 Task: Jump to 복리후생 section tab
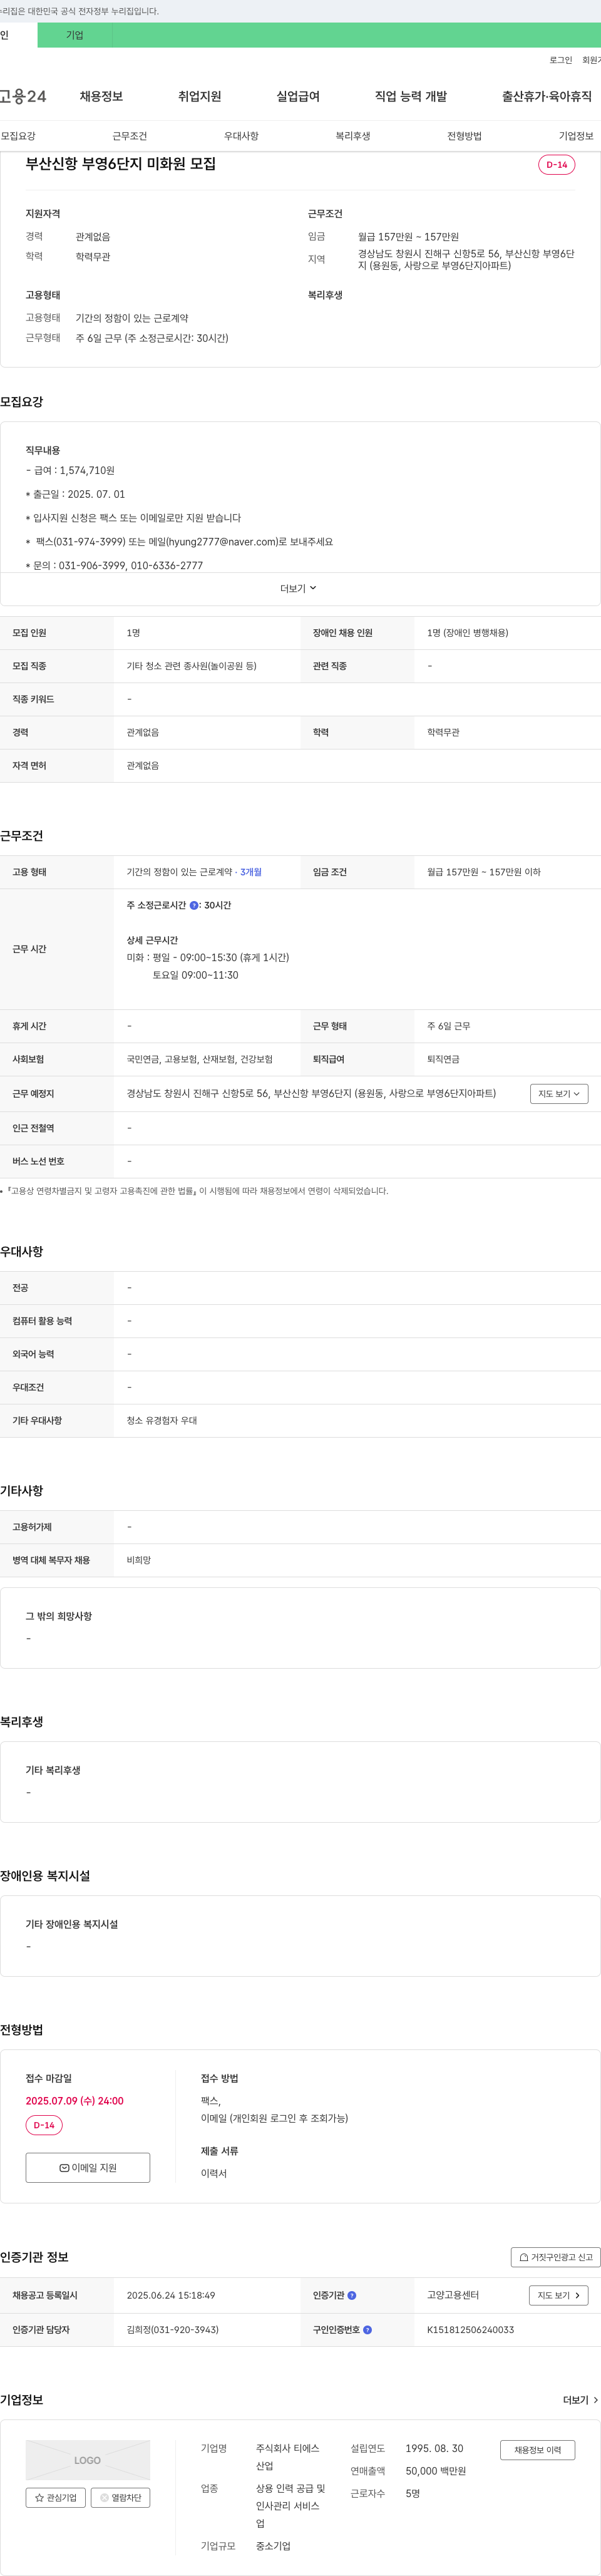click(x=353, y=136)
